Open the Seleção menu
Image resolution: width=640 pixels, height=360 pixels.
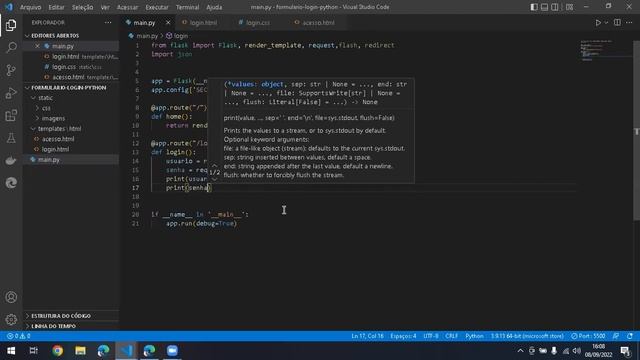pyautogui.click(x=82, y=7)
